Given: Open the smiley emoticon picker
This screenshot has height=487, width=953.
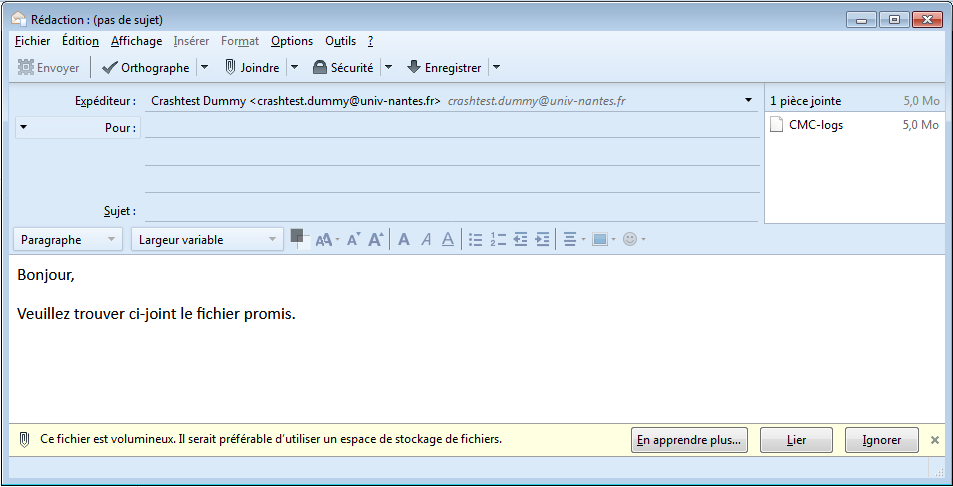Looking at the screenshot, I should tap(631, 240).
